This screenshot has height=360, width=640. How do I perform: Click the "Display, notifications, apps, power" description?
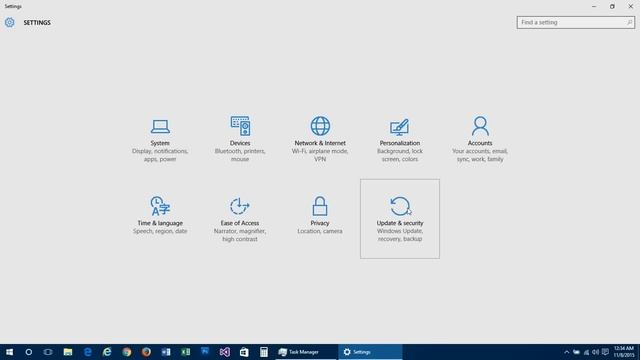(160, 155)
